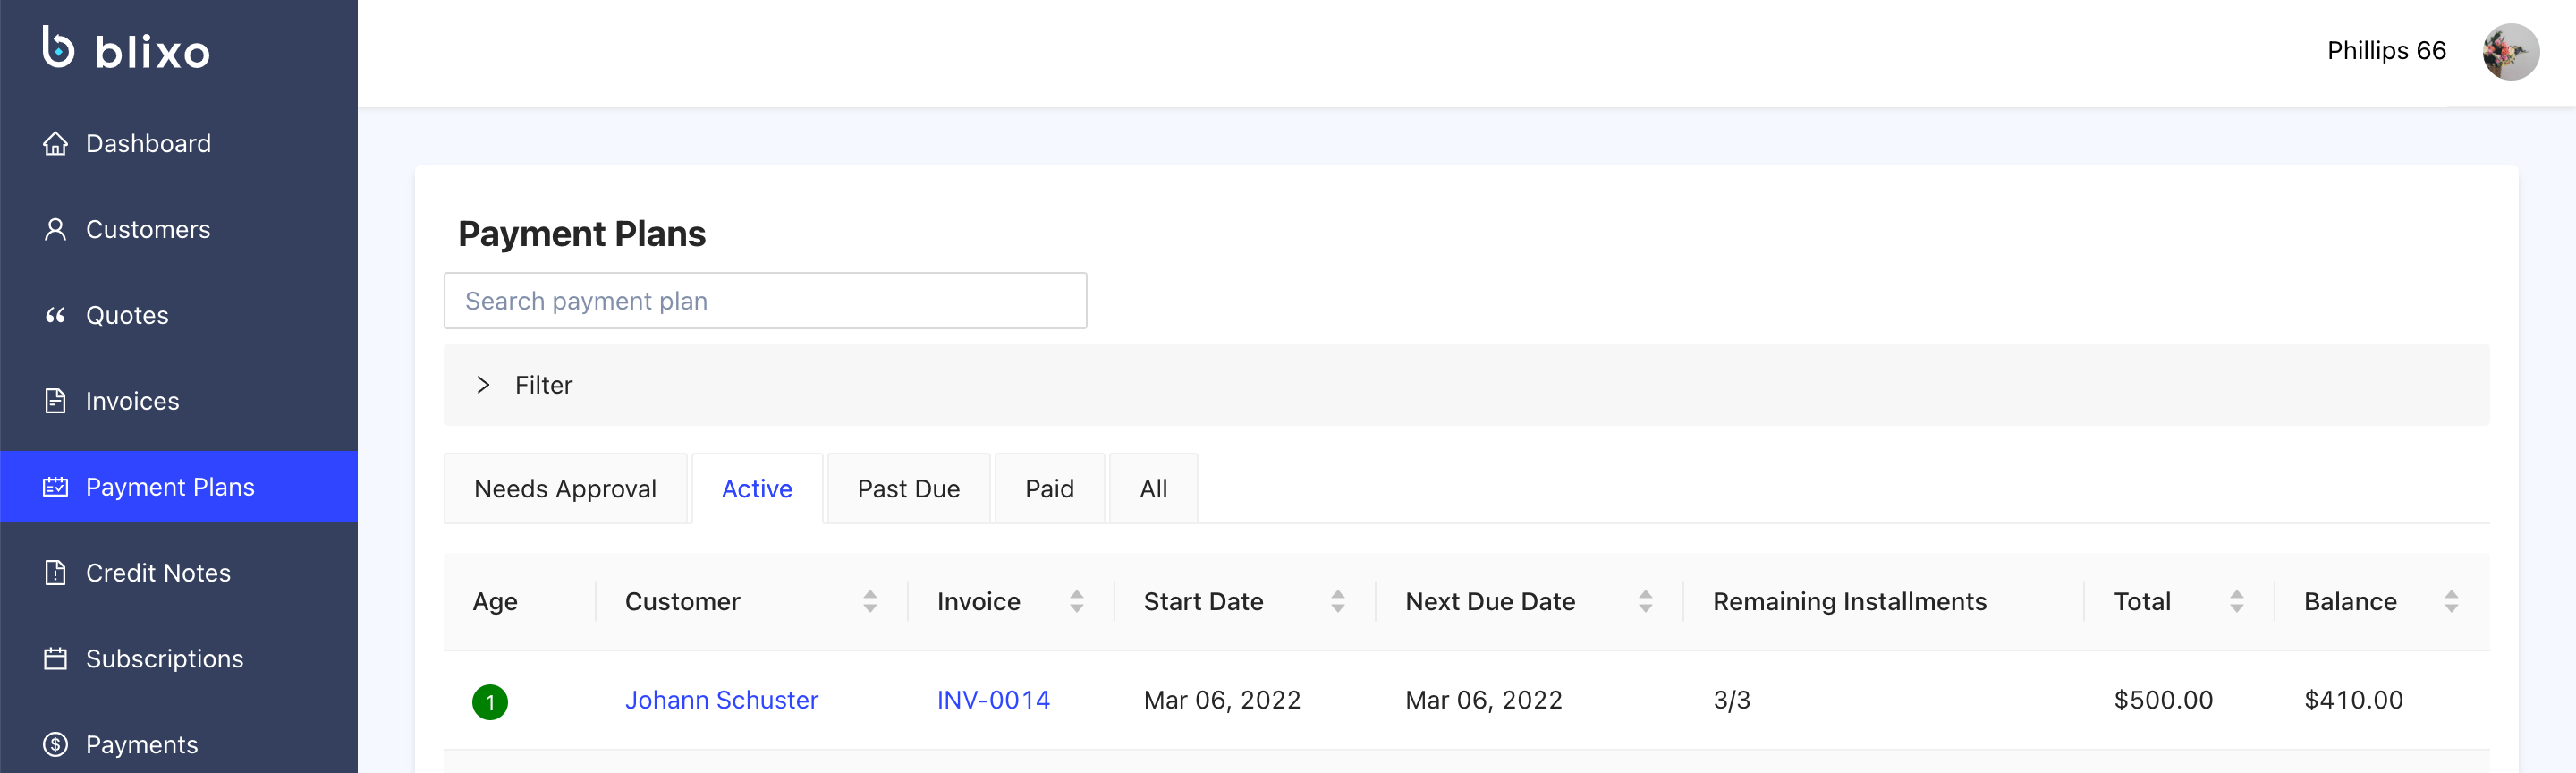Click the blixo logo
This screenshot has width=2576, height=773.
click(x=126, y=49)
